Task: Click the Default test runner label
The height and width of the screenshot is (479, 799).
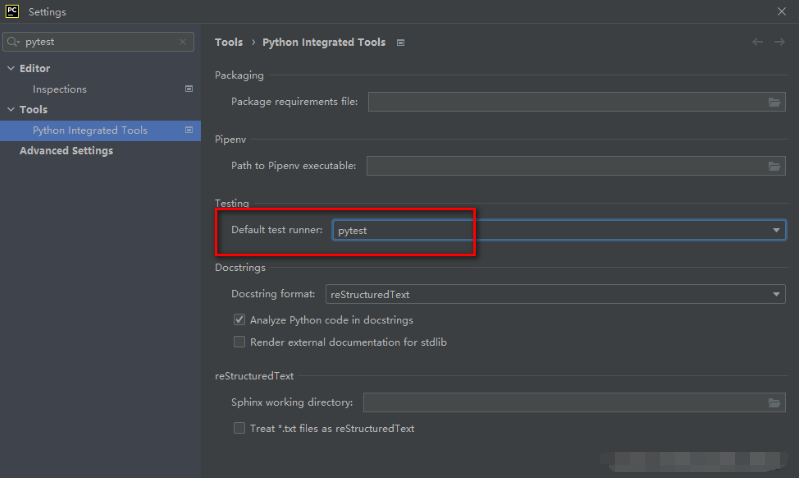Action: [277, 230]
